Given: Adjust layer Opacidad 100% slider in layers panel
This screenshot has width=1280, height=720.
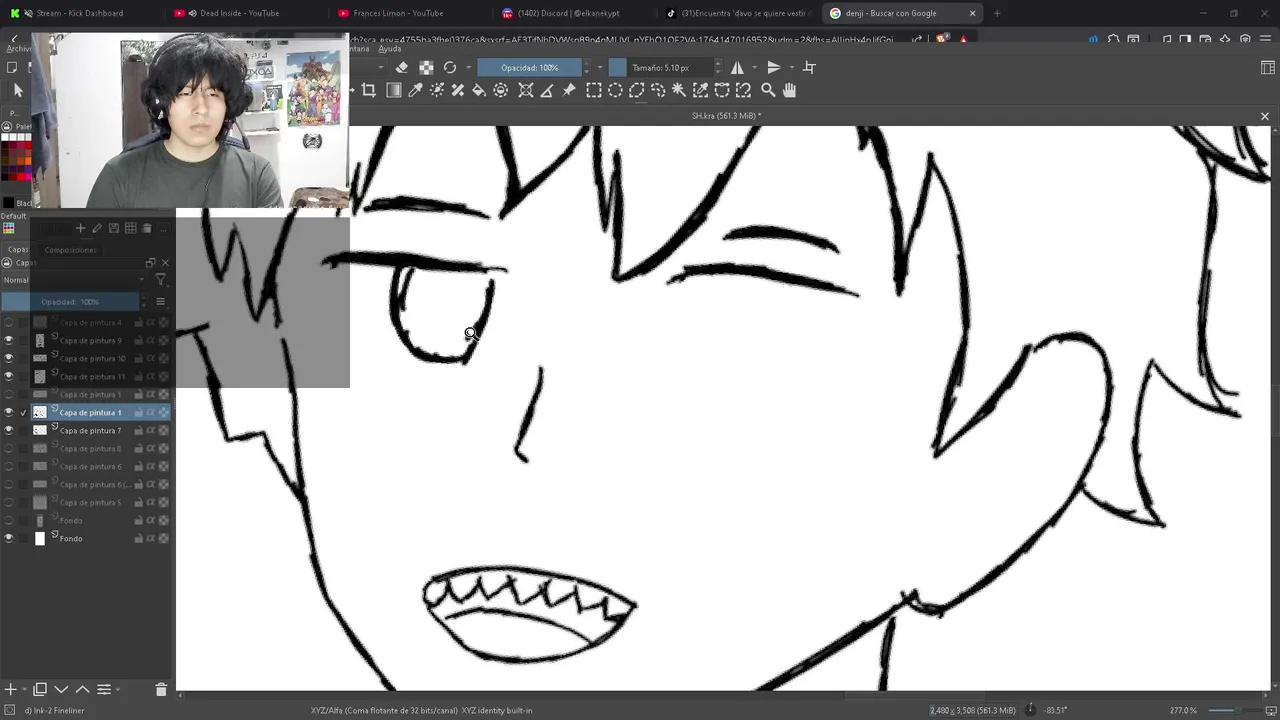Looking at the screenshot, I should coord(70,301).
